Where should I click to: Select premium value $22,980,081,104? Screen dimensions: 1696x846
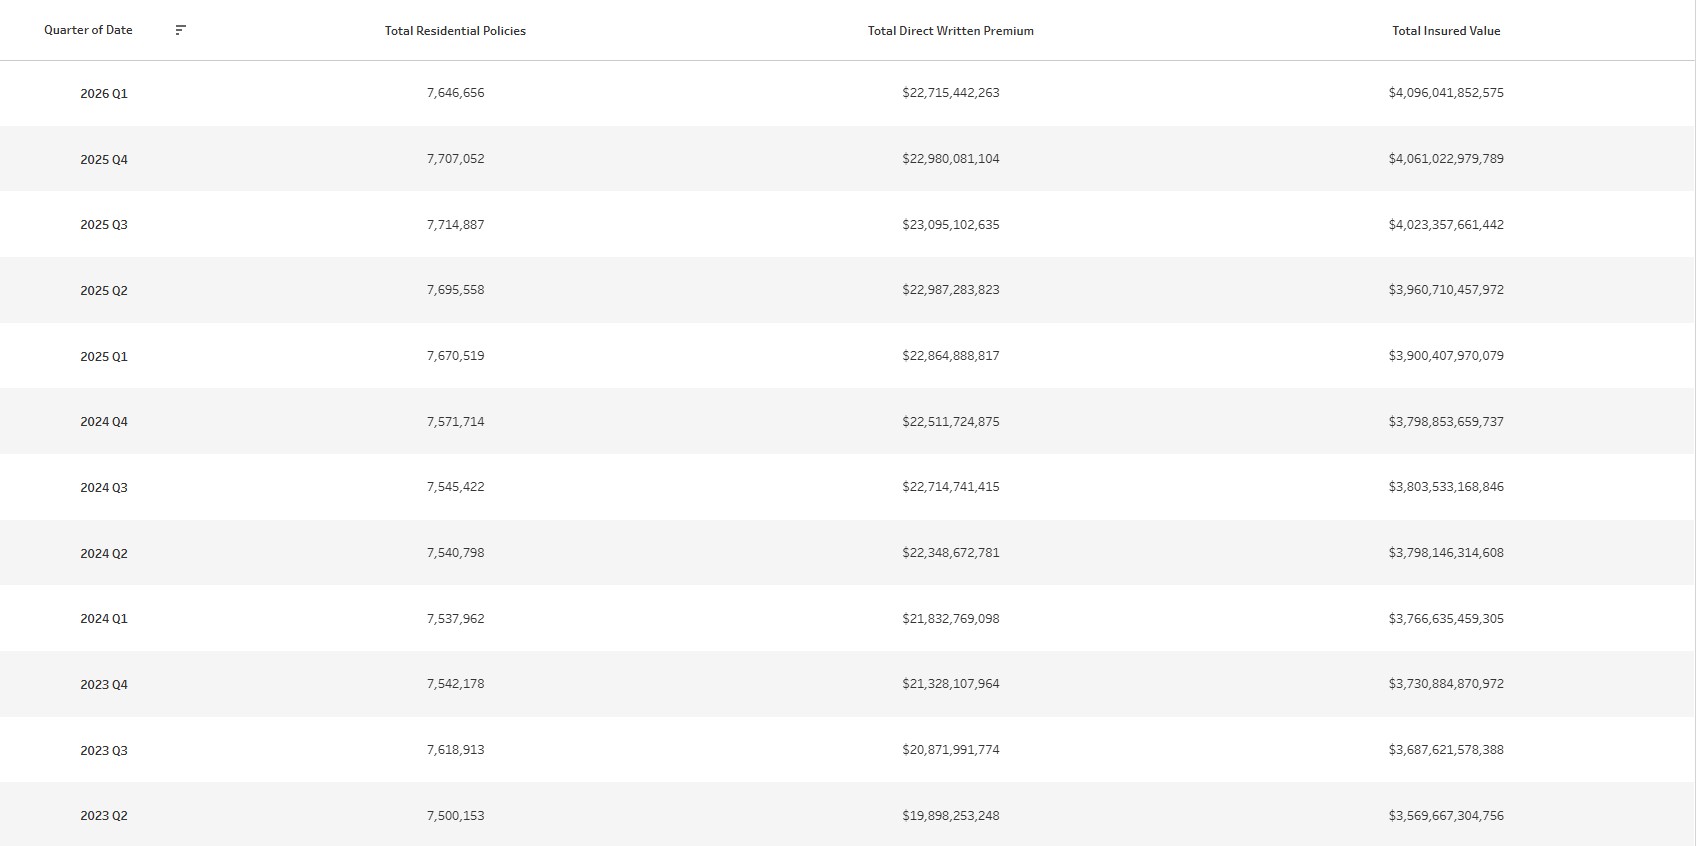[x=951, y=159]
